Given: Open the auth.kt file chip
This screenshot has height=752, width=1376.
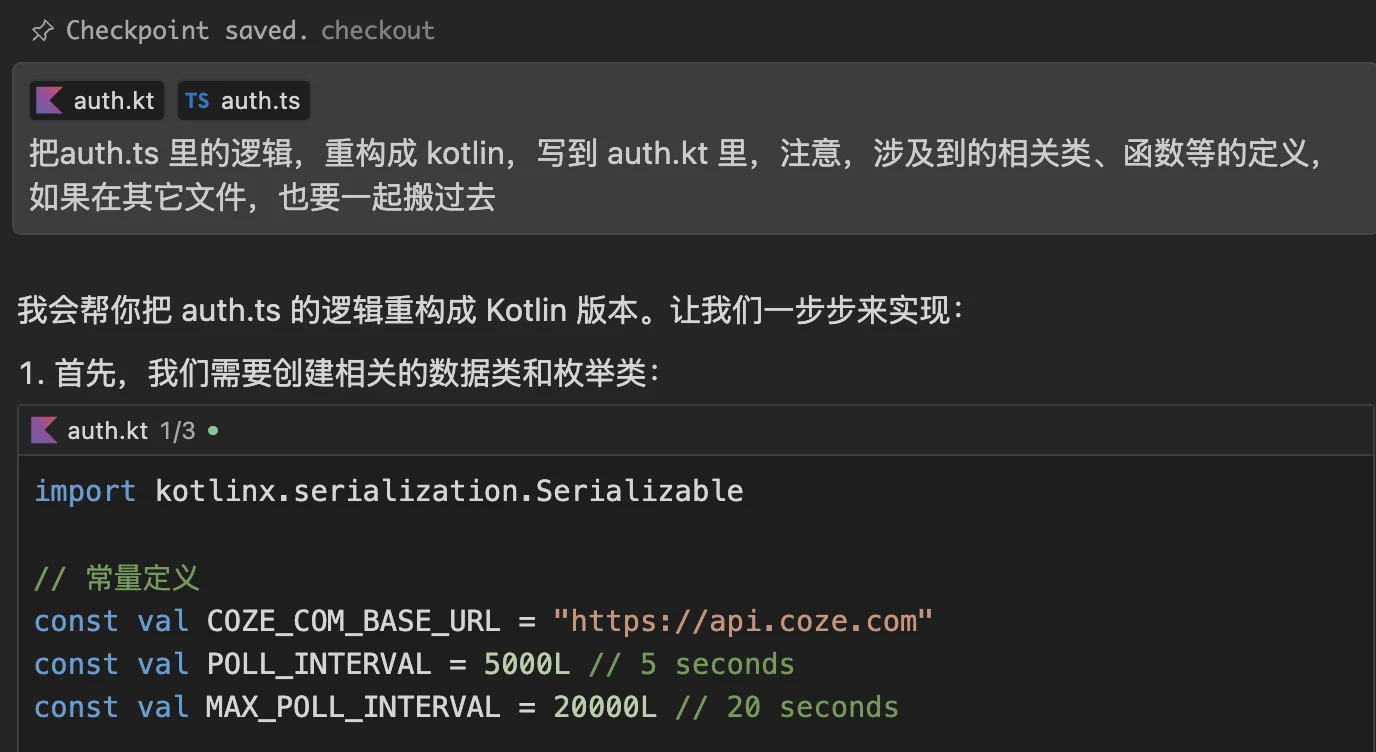Looking at the screenshot, I should (x=113, y=100).
